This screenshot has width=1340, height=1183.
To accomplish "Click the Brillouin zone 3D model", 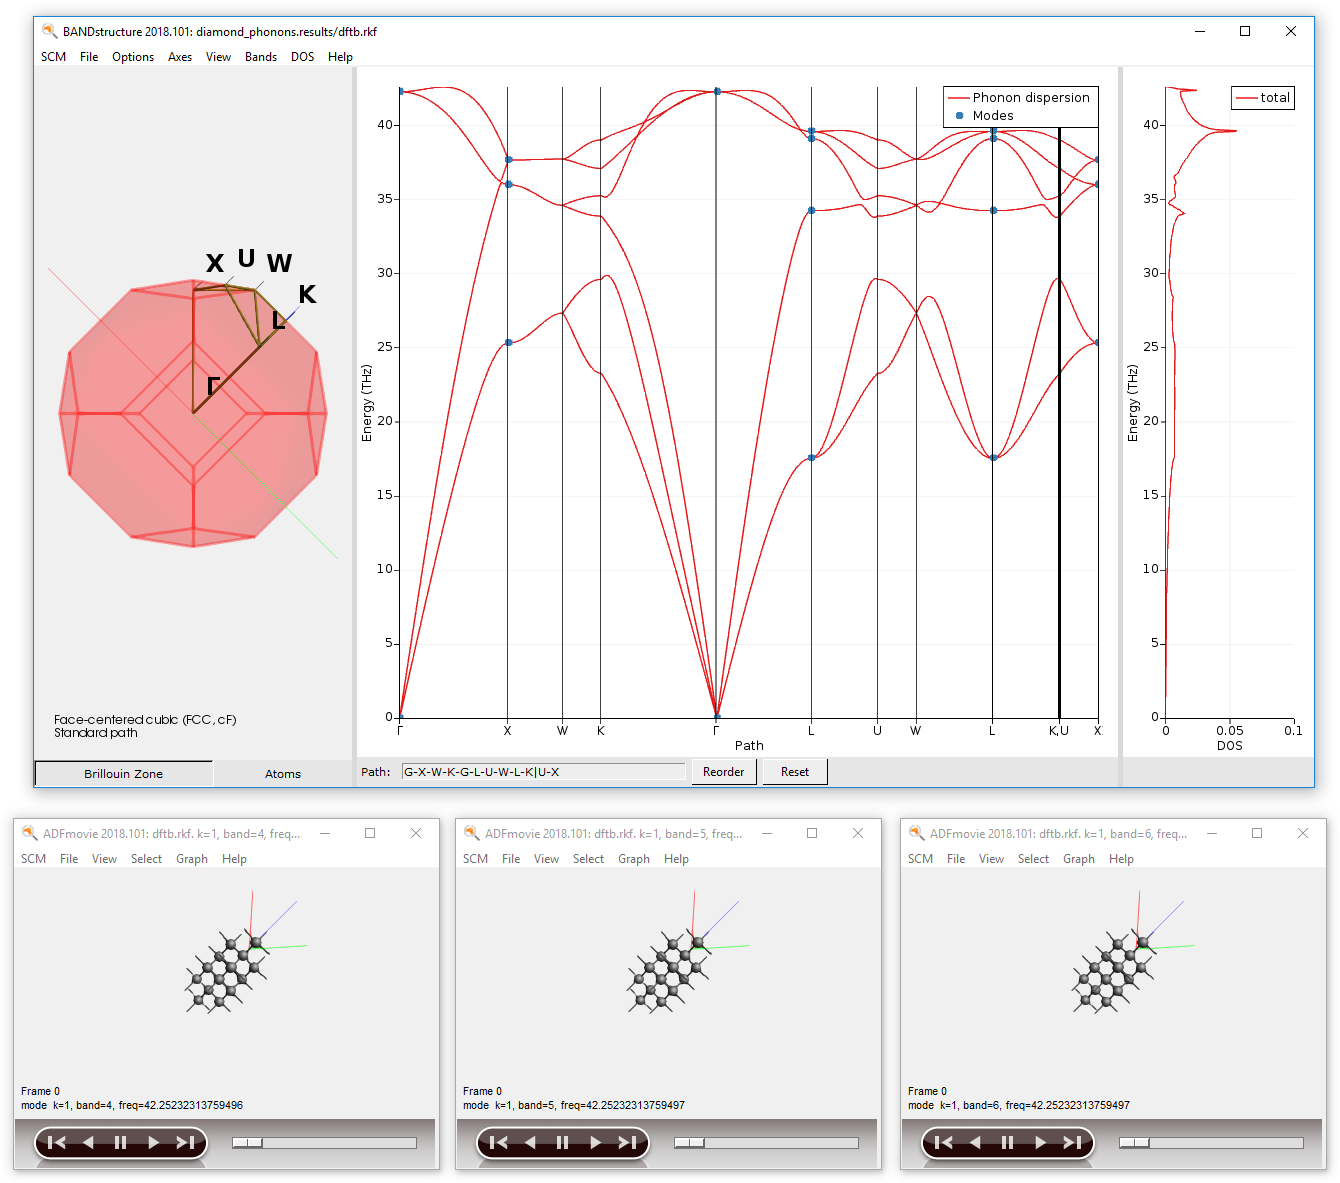I will [193, 412].
